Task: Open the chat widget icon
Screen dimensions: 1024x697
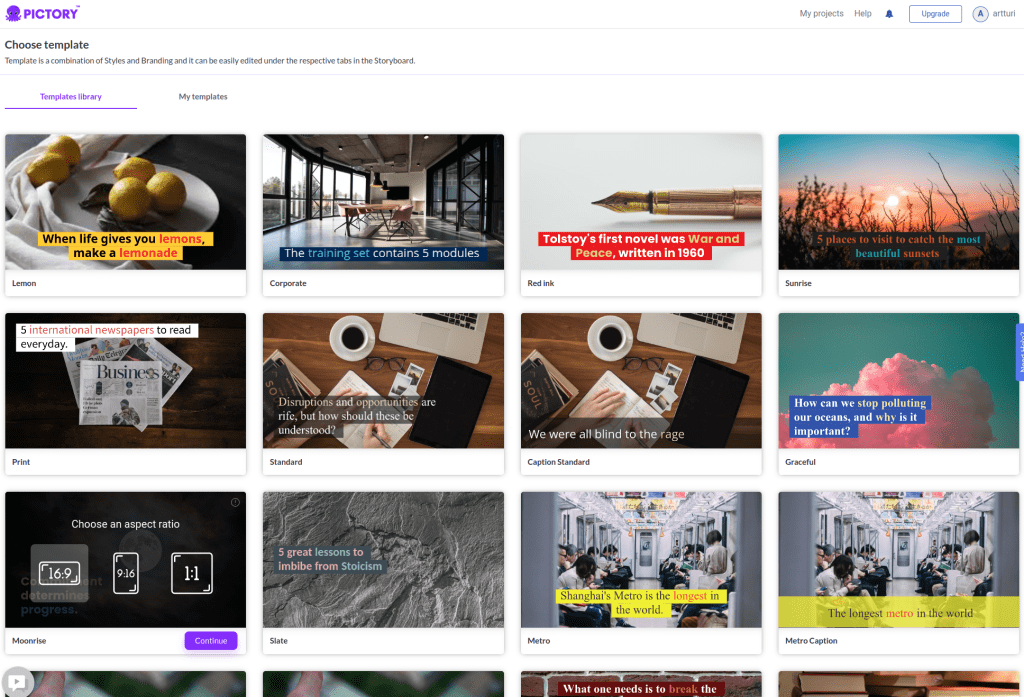Action: pos(17,682)
